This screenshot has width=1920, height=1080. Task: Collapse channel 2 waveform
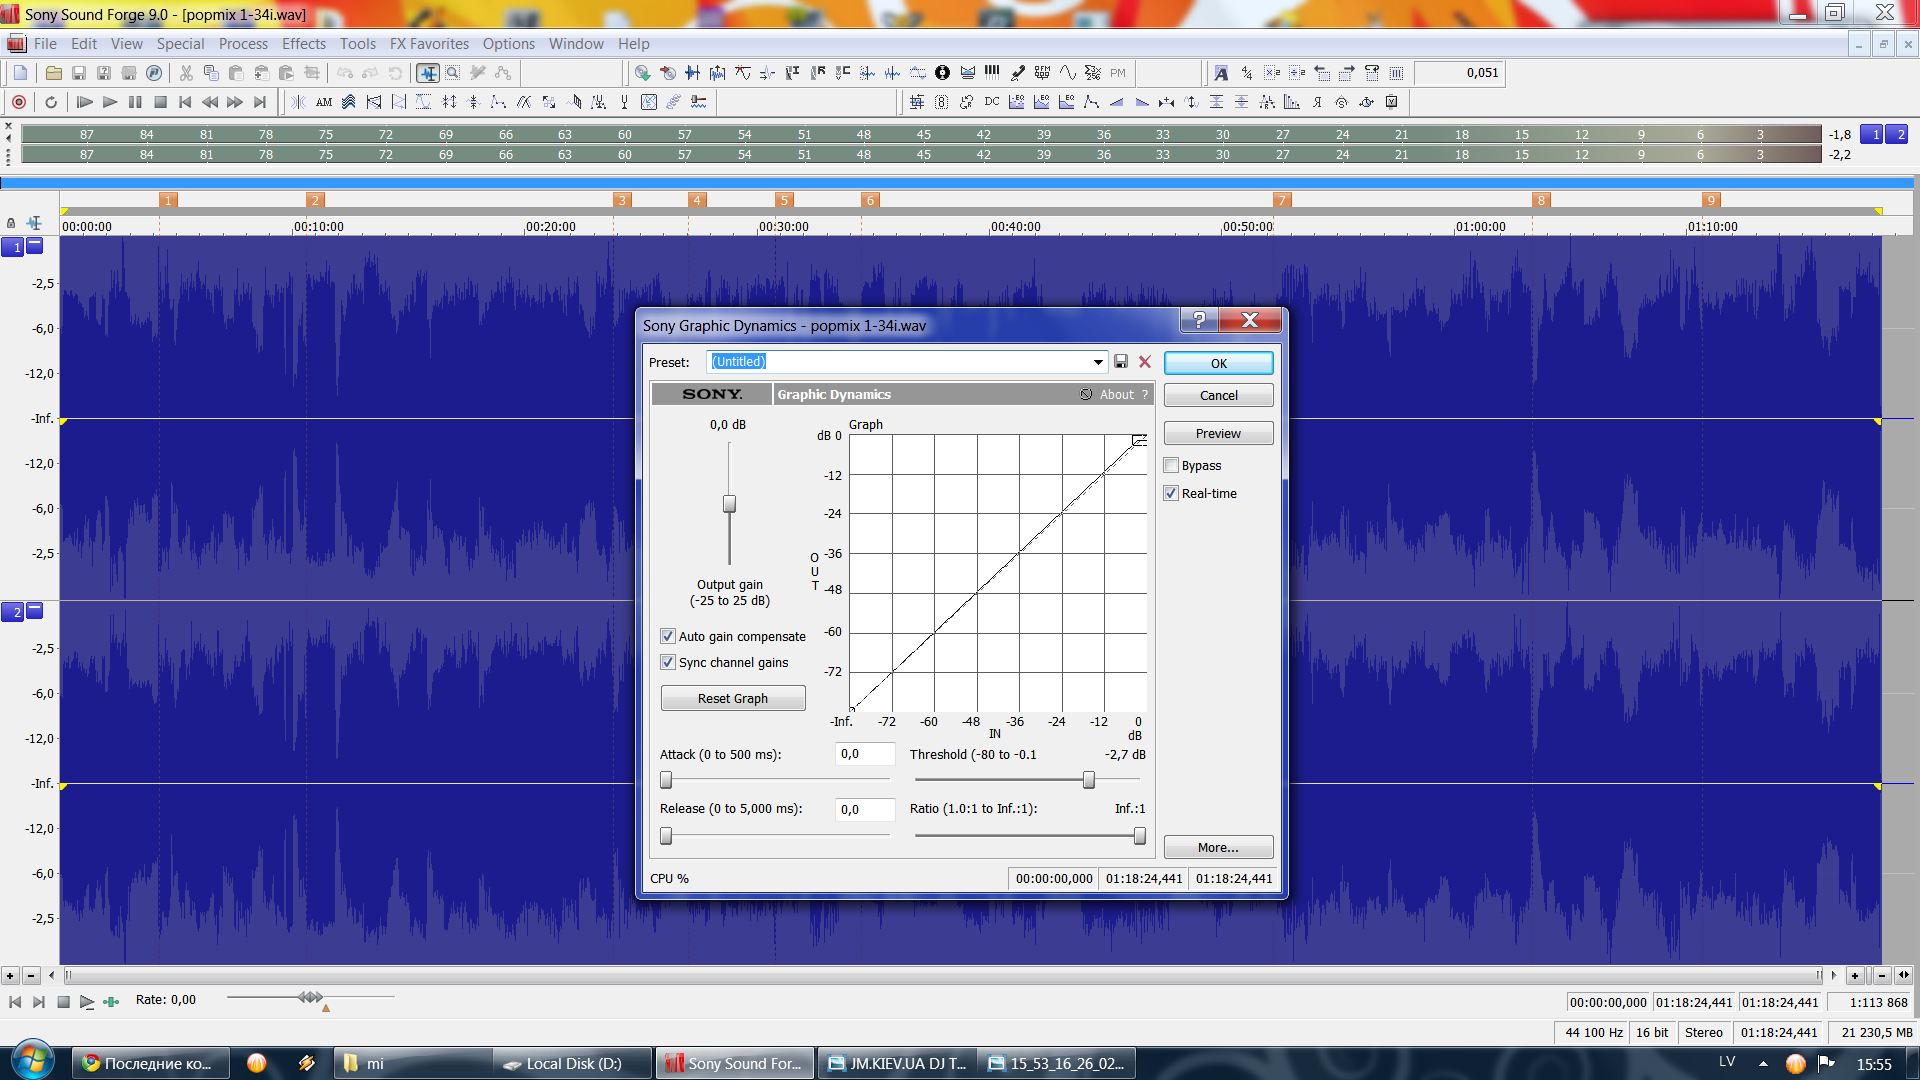click(35, 610)
